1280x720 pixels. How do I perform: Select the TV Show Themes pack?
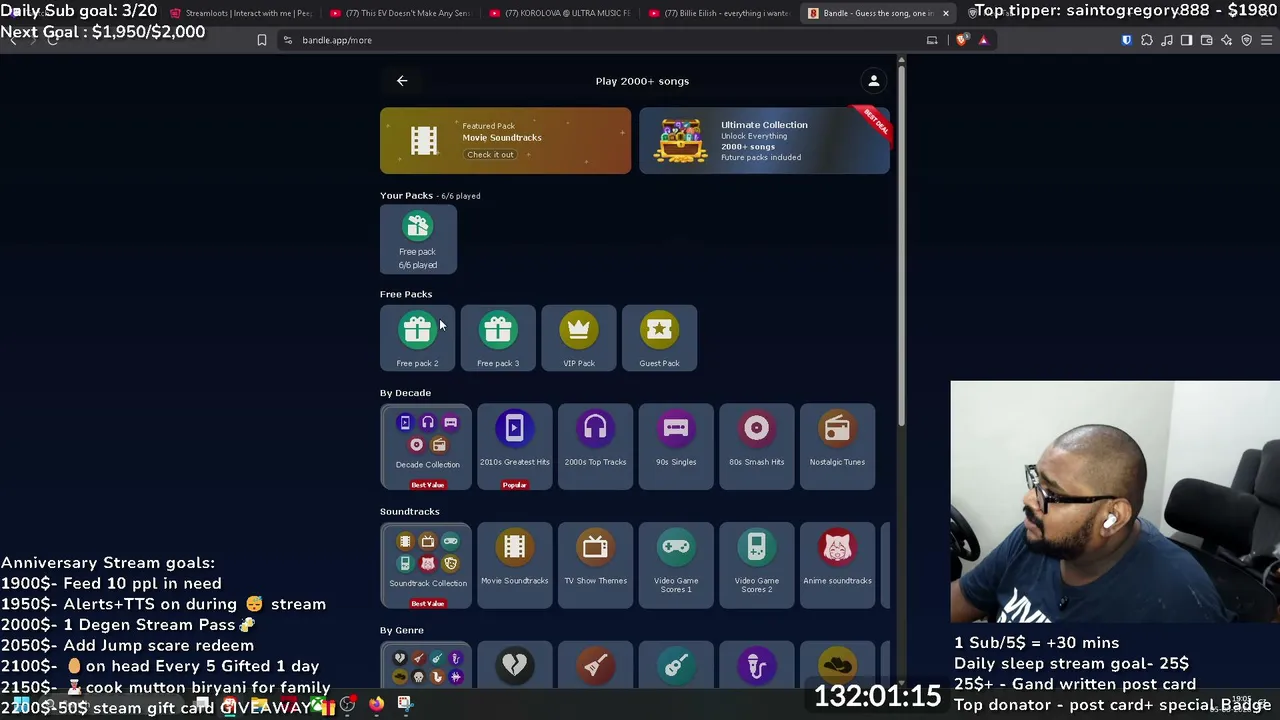(x=595, y=565)
